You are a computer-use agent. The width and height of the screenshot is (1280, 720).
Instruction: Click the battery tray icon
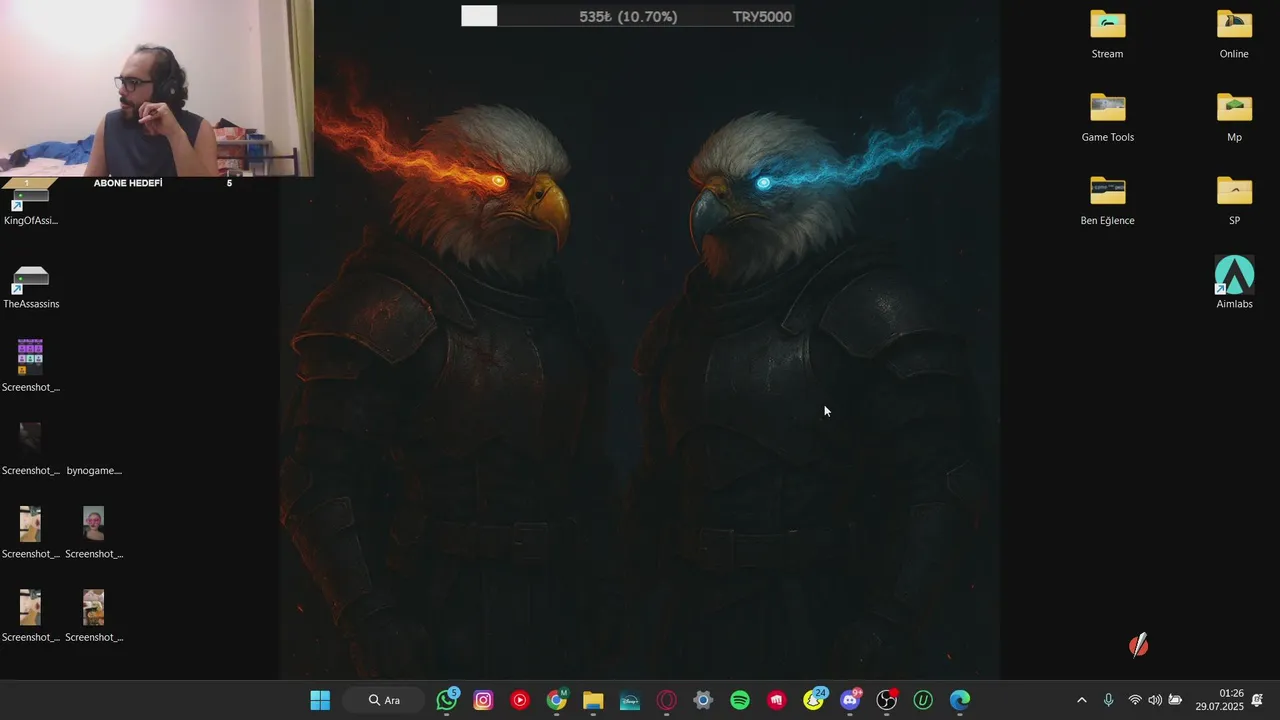[x=1175, y=700]
